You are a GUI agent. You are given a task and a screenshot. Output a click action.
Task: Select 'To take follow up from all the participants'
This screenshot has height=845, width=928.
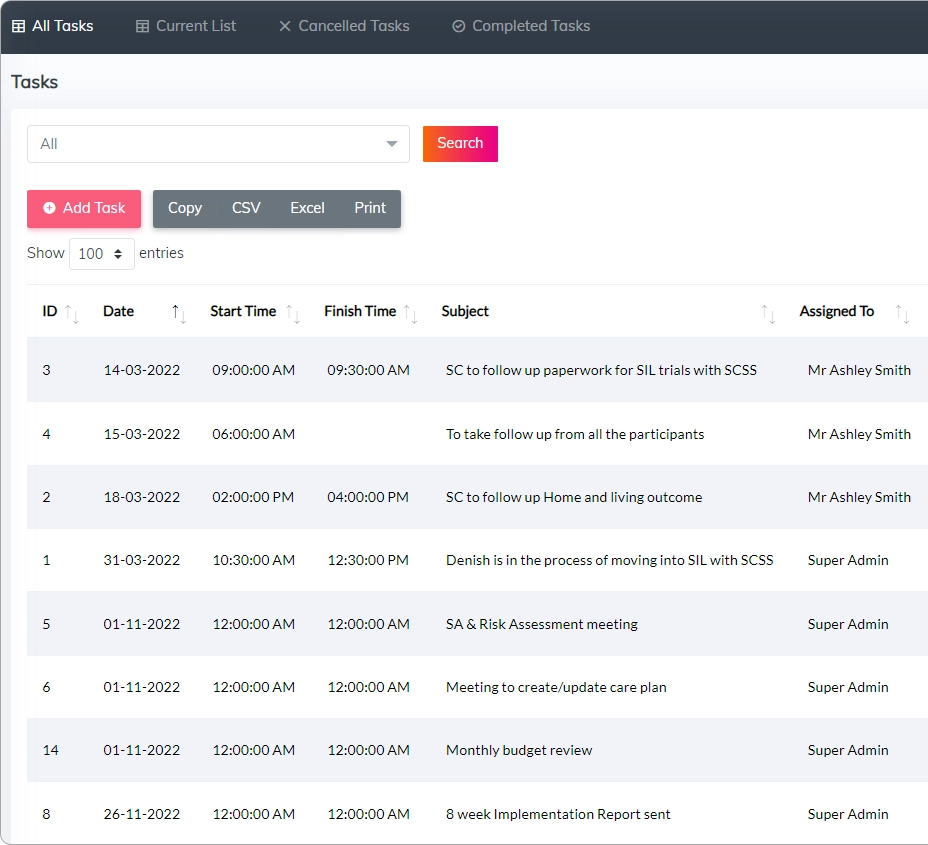pyautogui.click(x=575, y=434)
